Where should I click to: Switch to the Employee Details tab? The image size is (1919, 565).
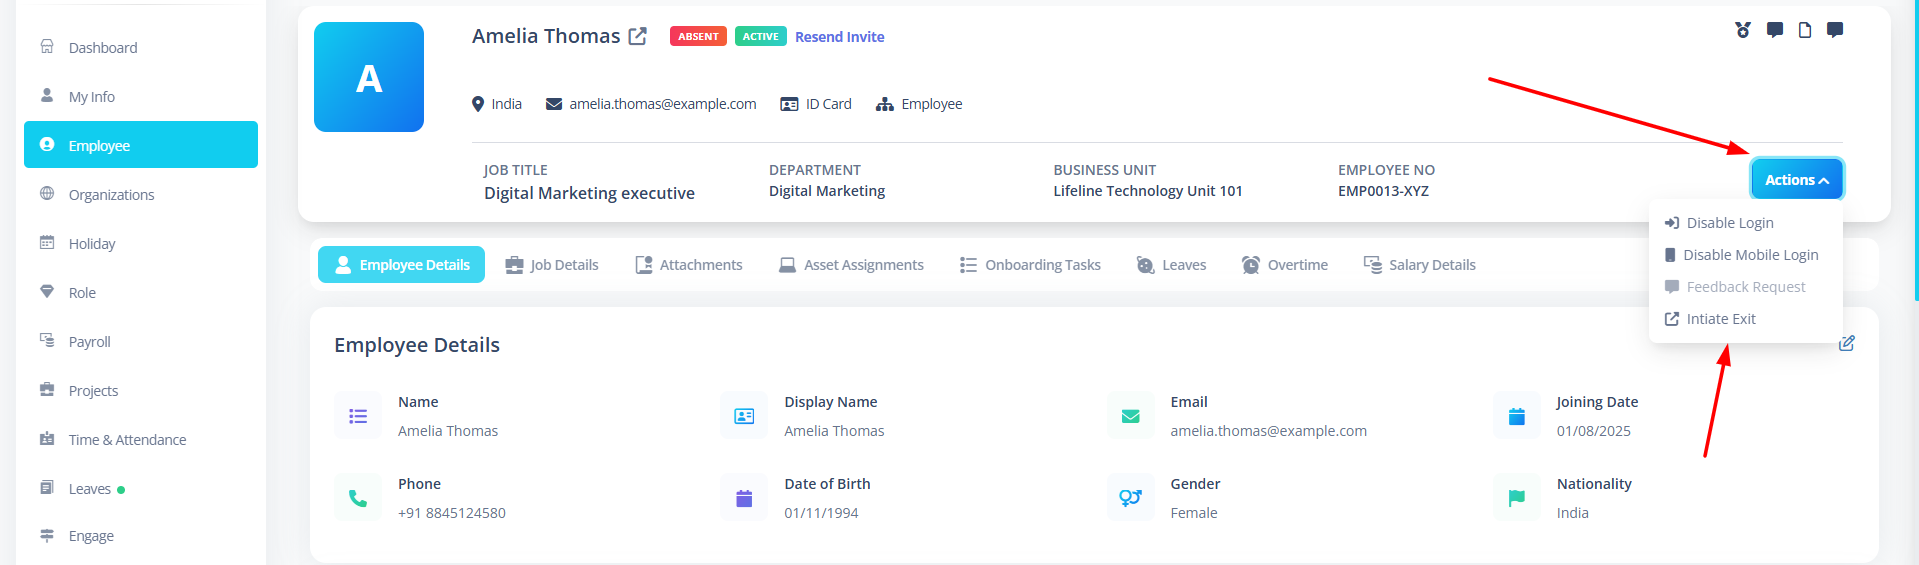[x=402, y=265]
